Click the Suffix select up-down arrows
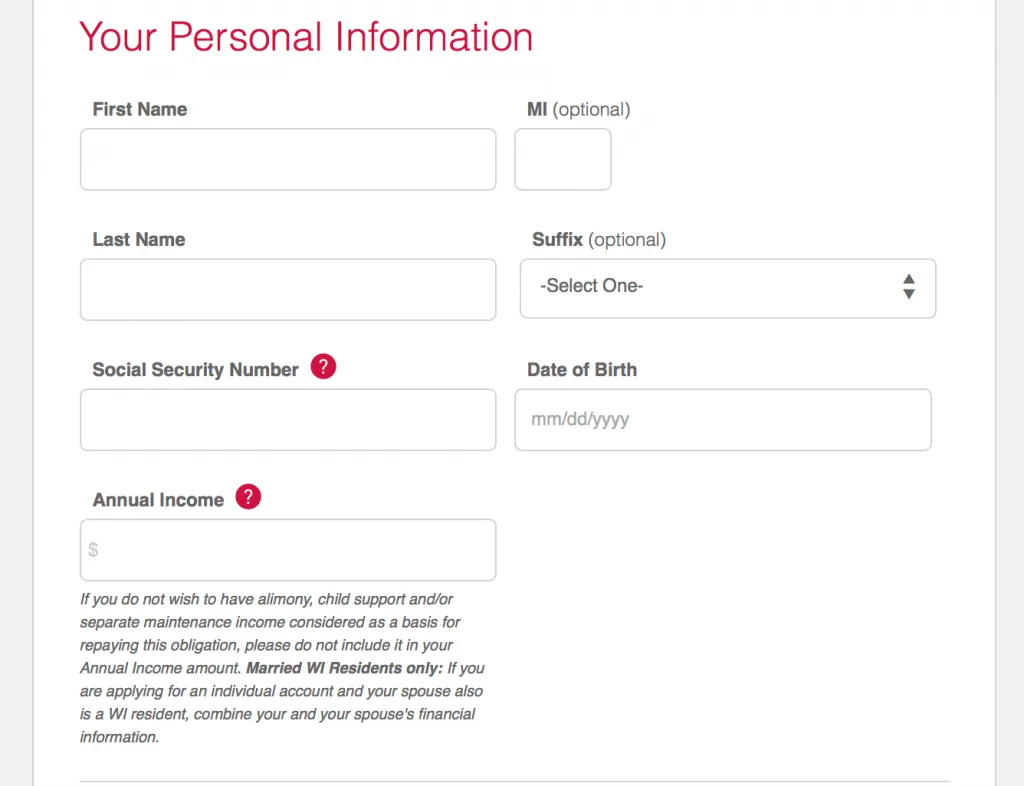 [x=908, y=287]
